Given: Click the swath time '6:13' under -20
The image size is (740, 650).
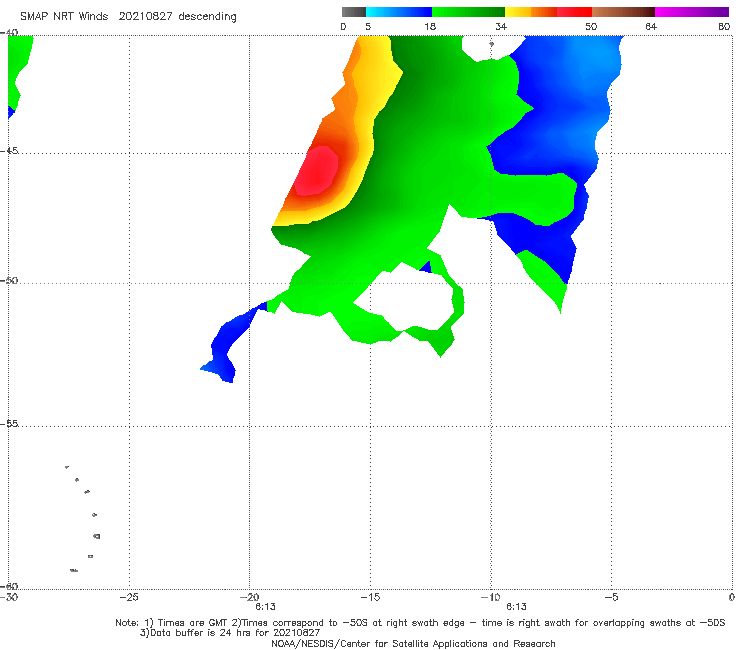Looking at the screenshot, I should pos(265,607).
